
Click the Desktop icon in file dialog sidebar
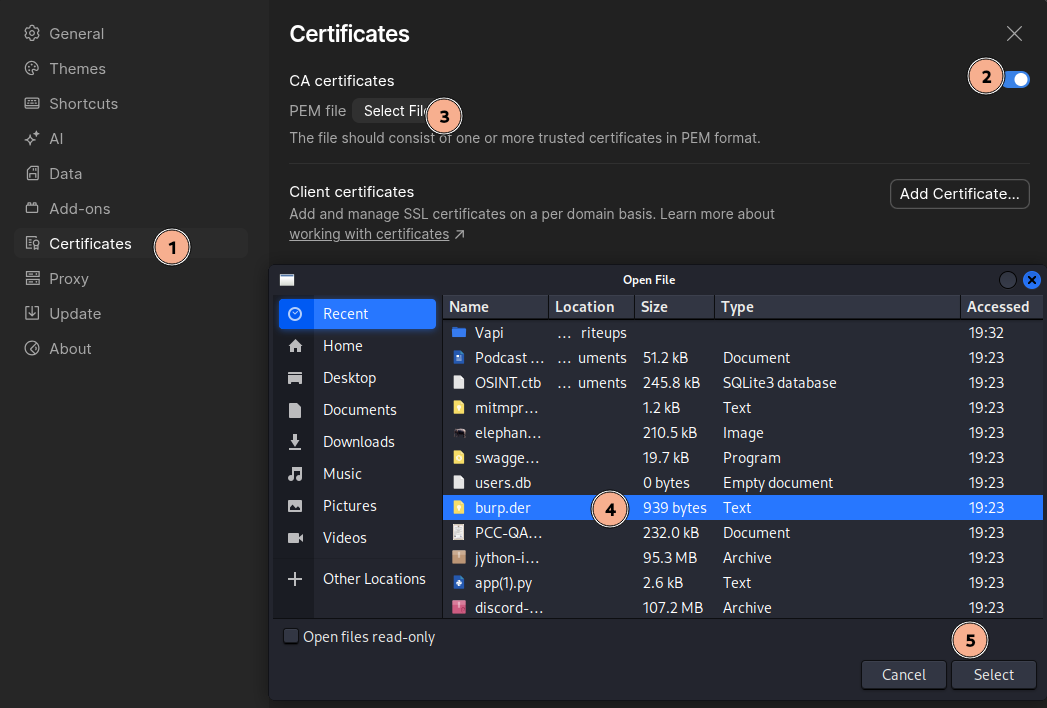295,378
